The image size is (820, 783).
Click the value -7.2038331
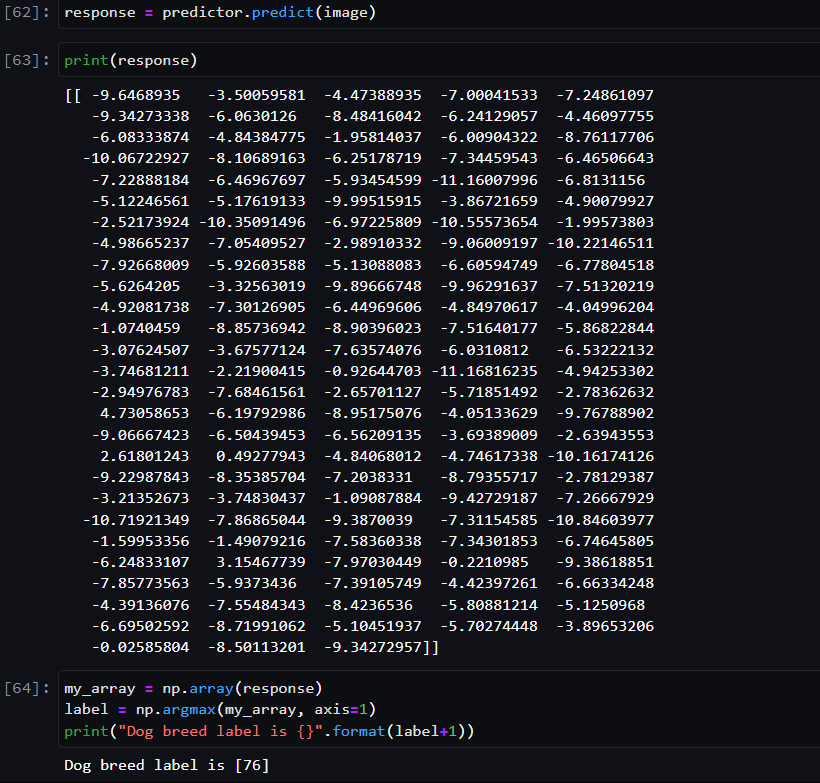368,477
